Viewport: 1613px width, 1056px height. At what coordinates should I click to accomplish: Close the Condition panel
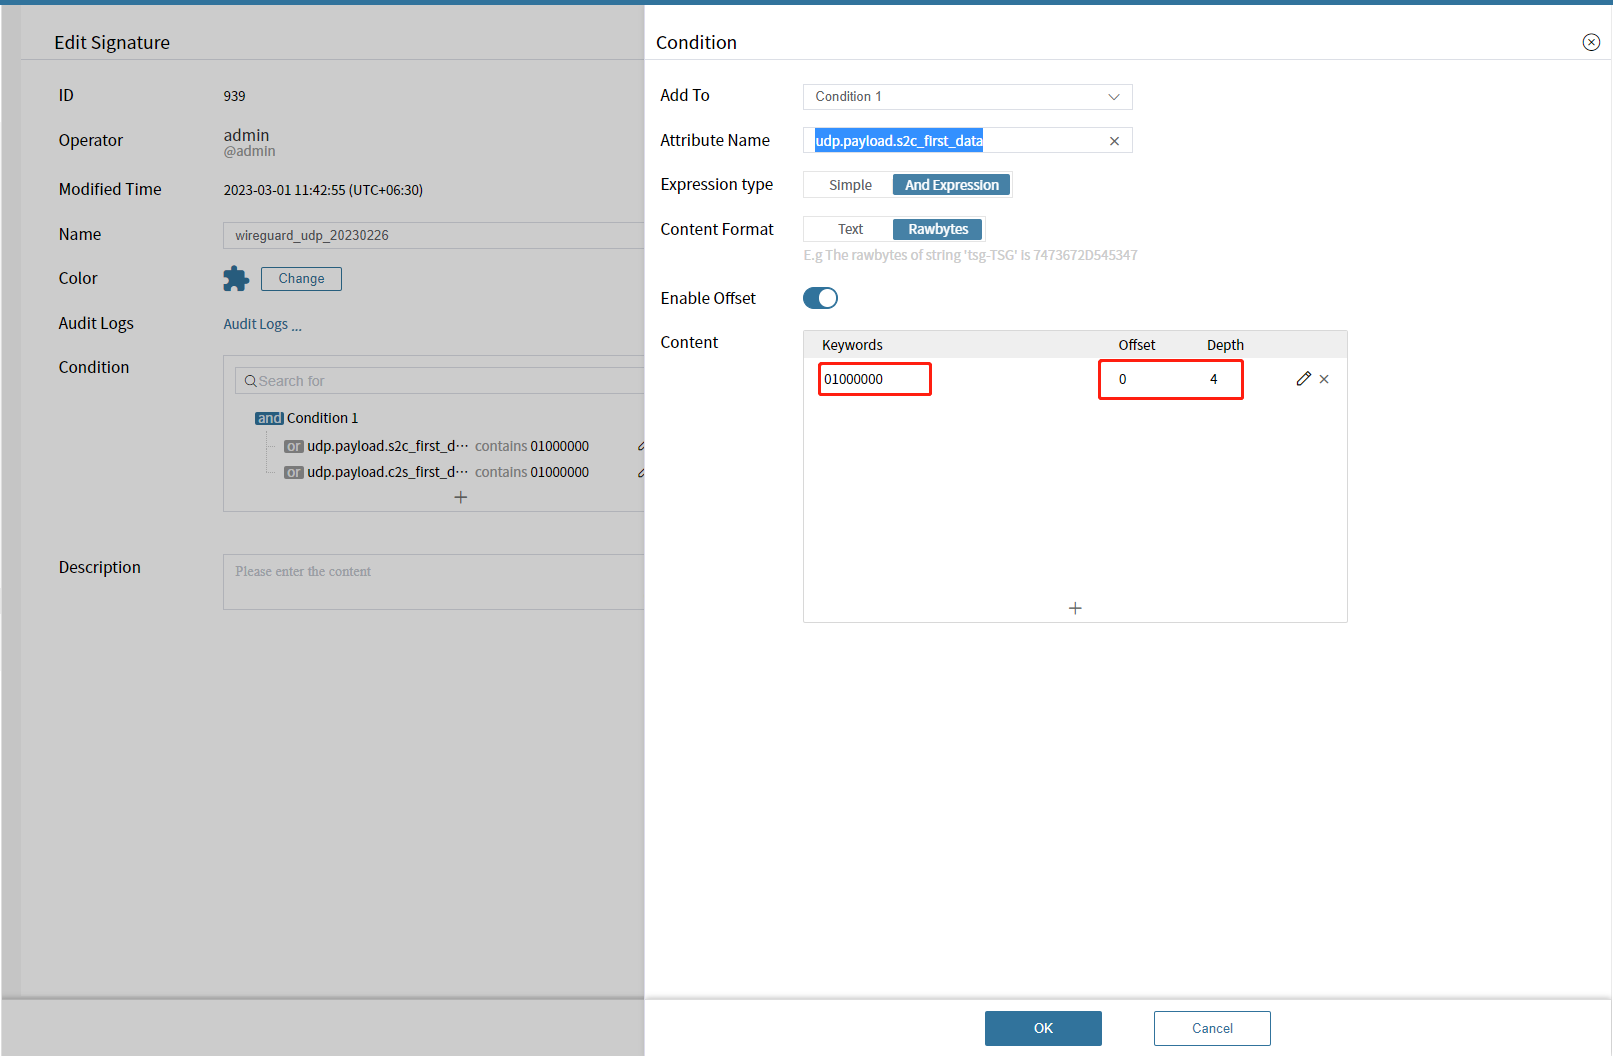click(1590, 42)
